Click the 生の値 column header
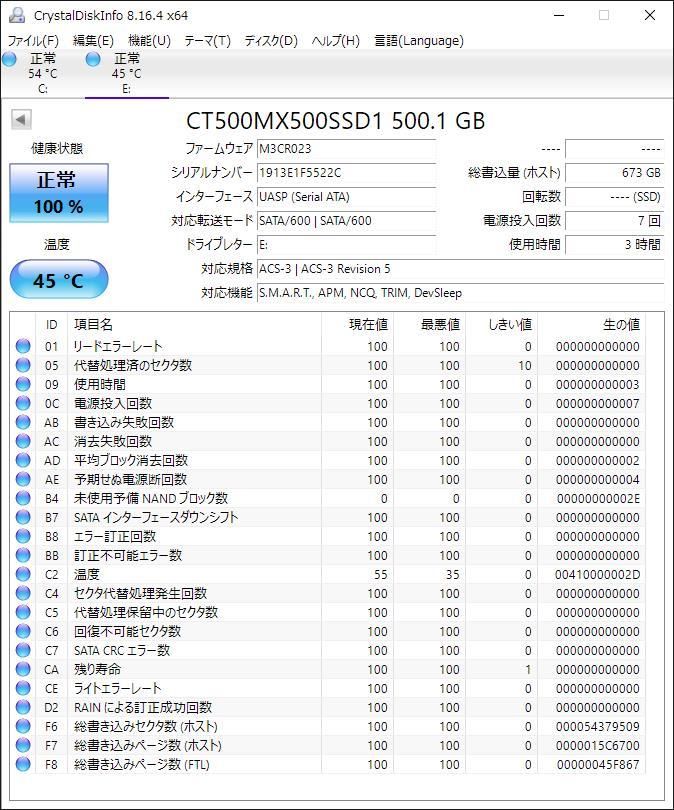Viewport: 674px width, 810px height. tap(592, 324)
